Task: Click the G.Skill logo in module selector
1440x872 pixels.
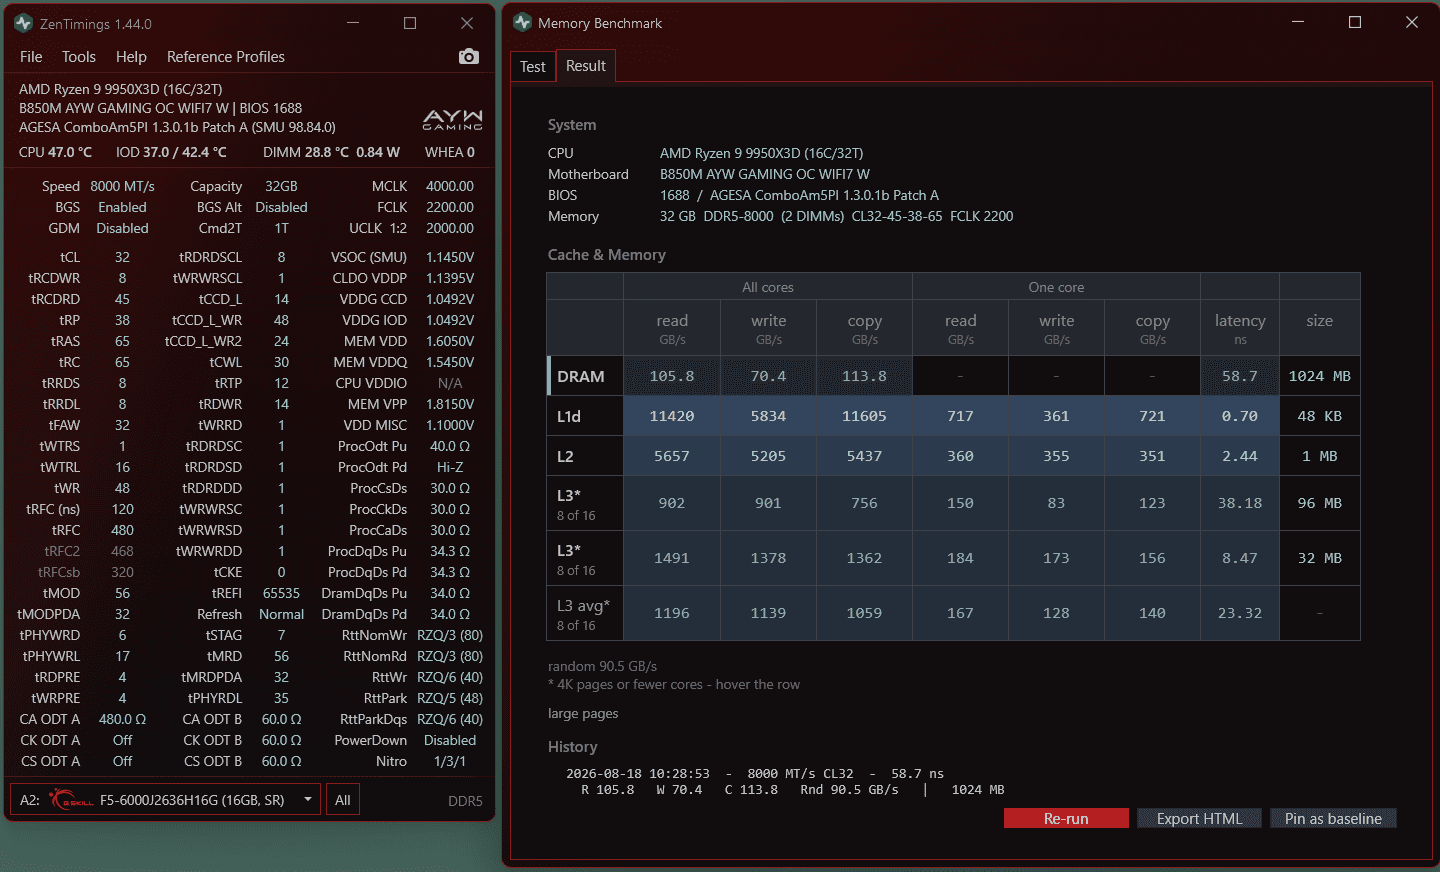Action: [x=71, y=800]
